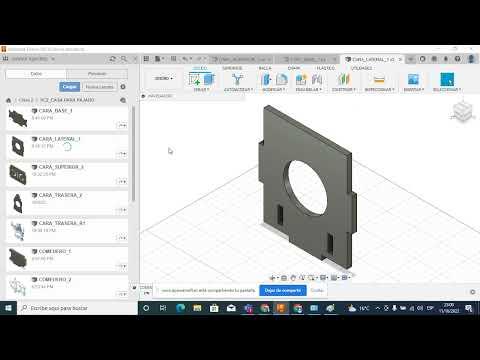Switch to the Superficie tab
The image size is (480, 360).
coord(232,68)
